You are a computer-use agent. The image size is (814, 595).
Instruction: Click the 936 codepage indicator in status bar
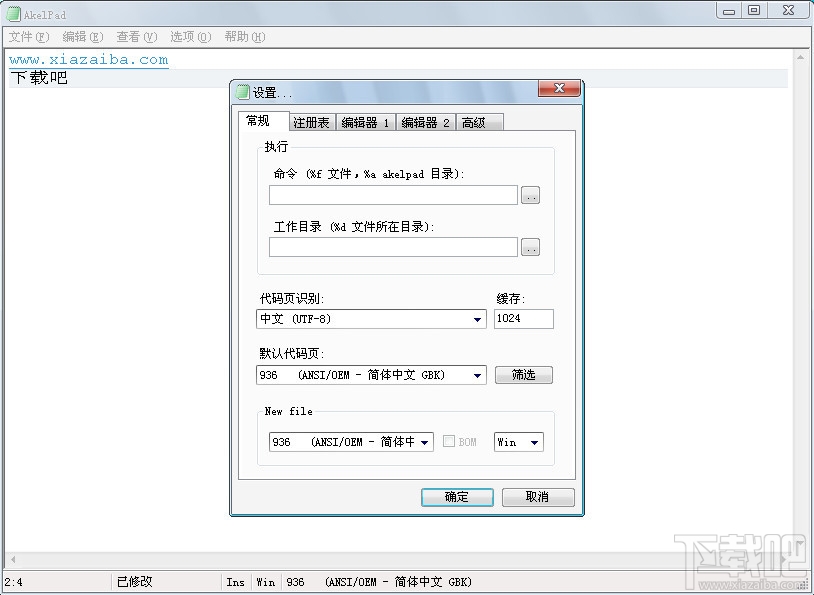point(295,581)
